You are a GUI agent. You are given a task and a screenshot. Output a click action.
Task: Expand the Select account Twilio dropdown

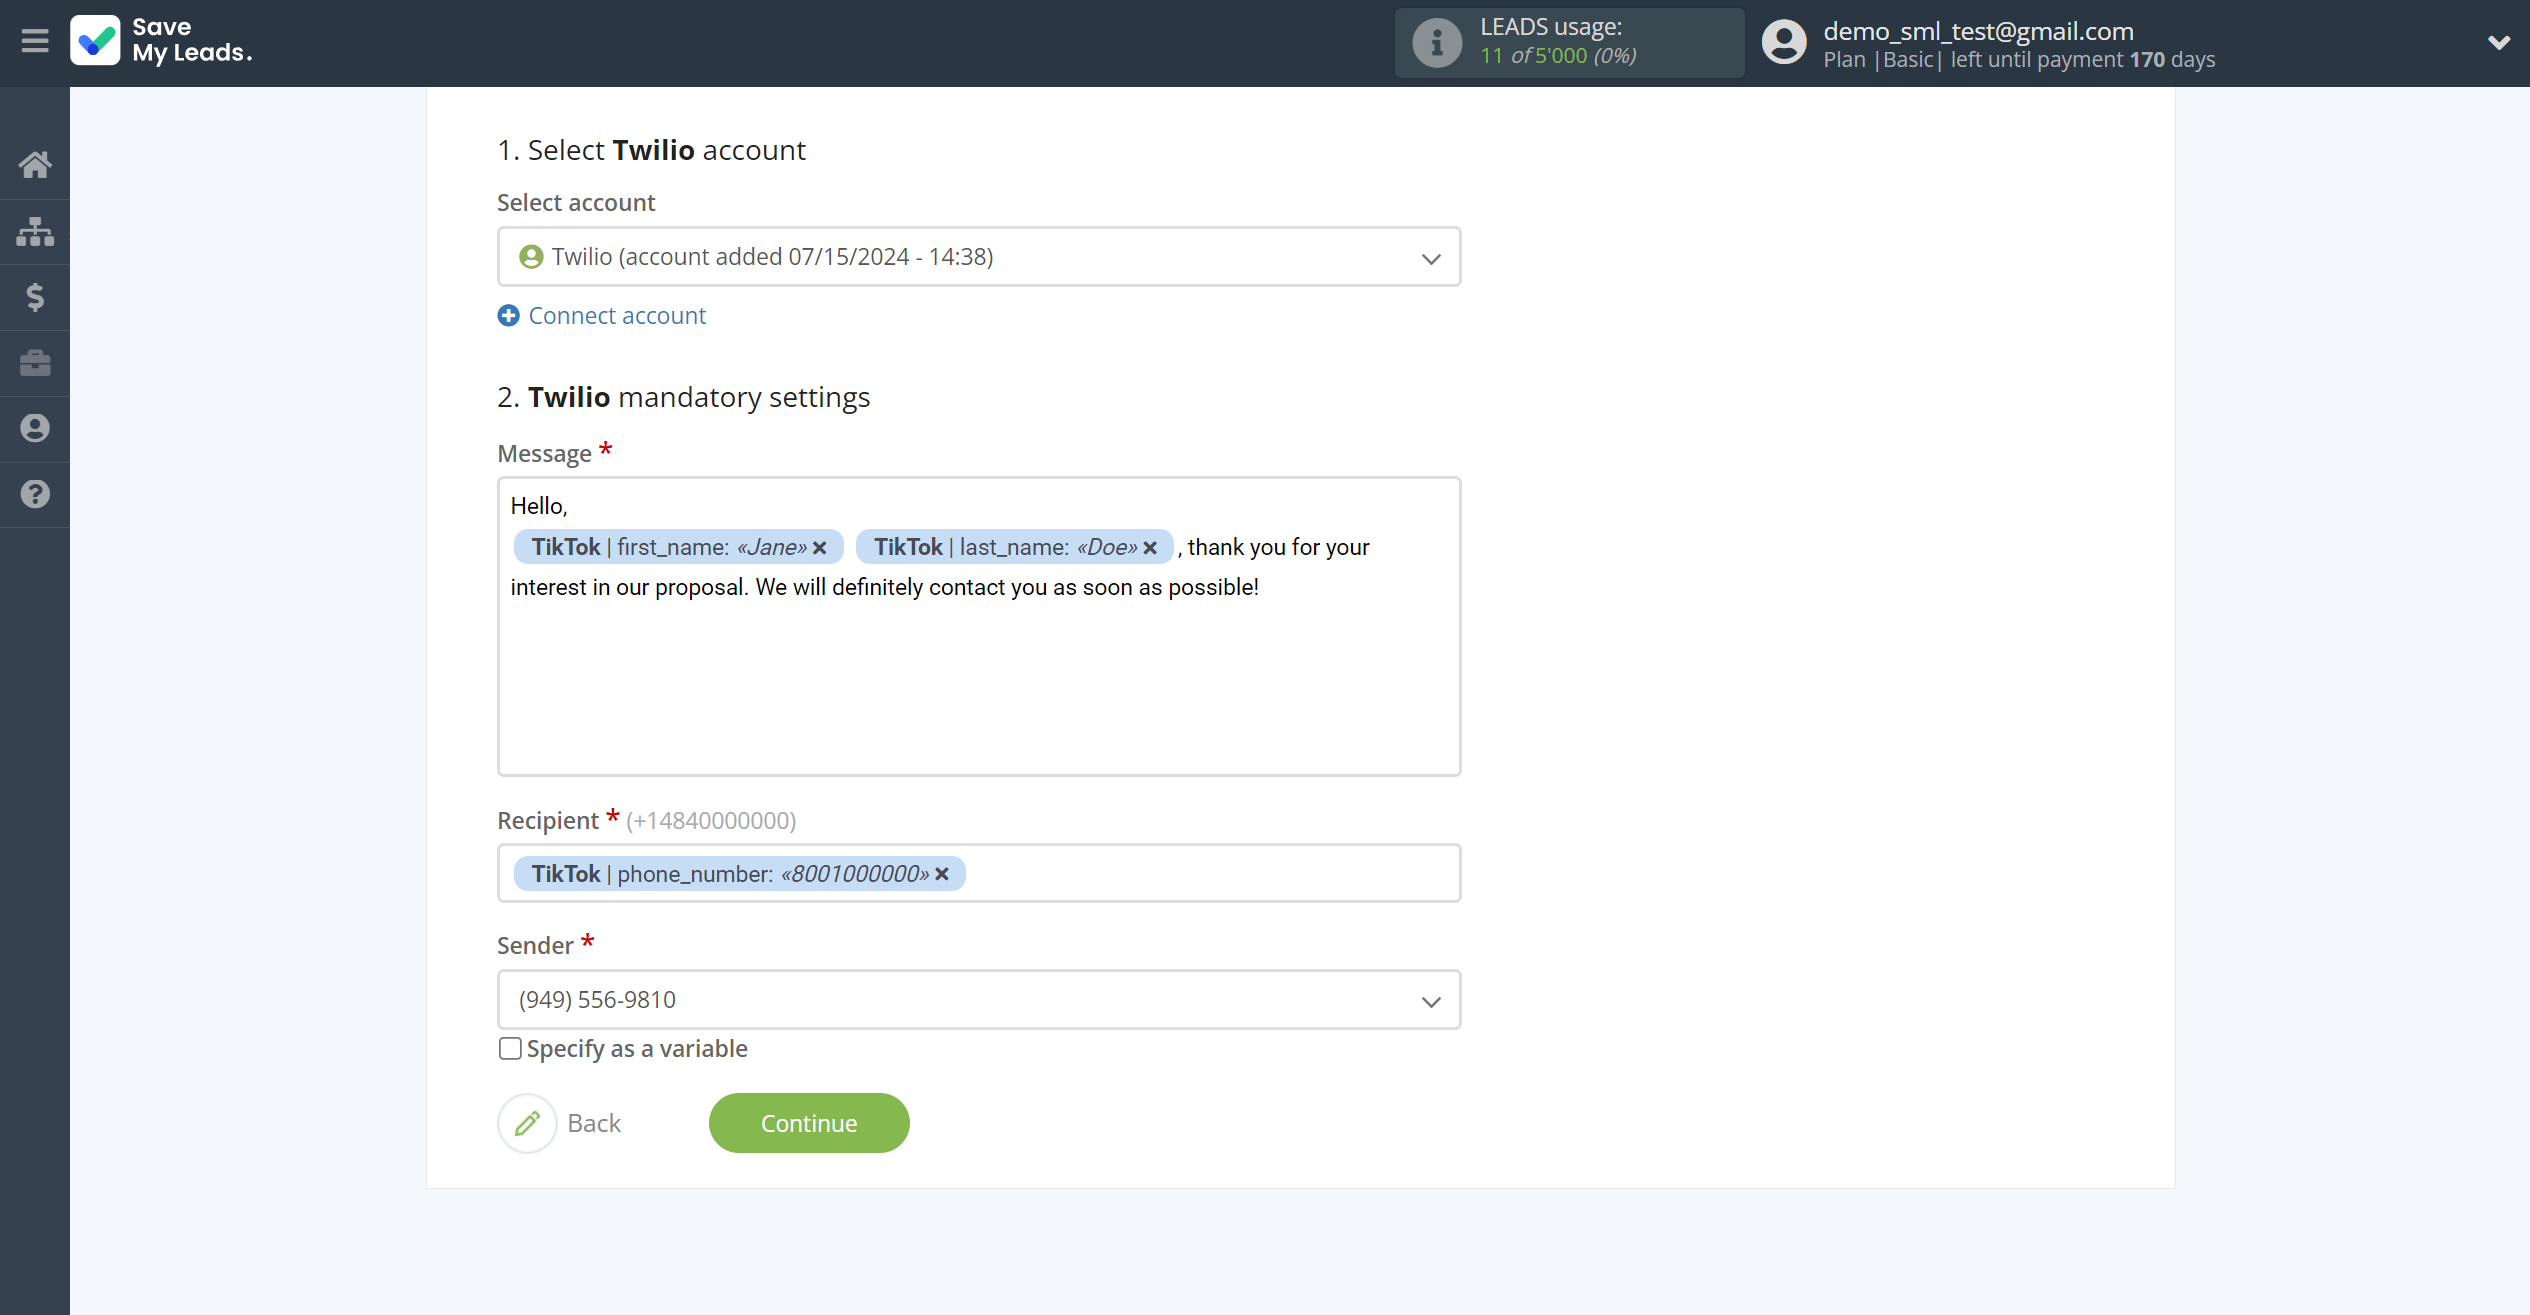pyautogui.click(x=1431, y=256)
